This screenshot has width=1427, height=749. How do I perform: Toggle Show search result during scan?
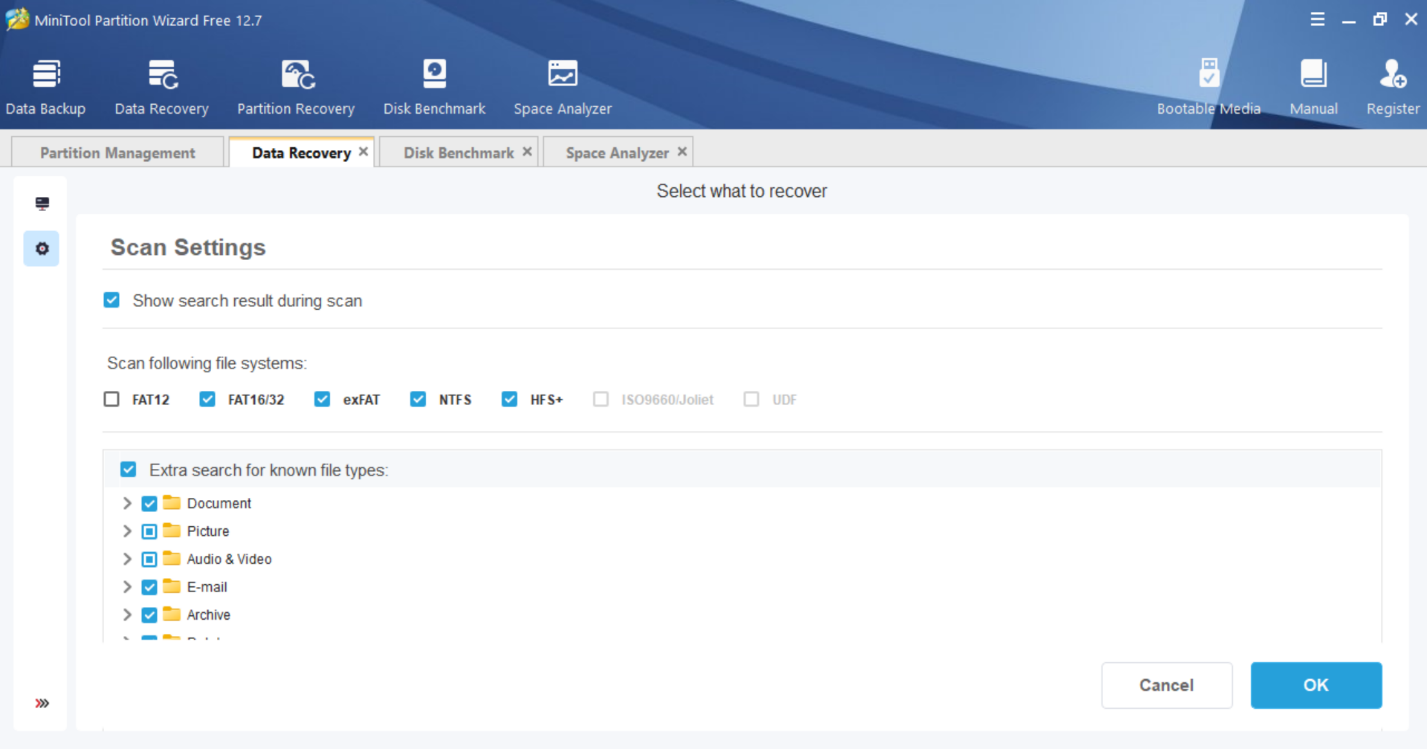tap(112, 300)
